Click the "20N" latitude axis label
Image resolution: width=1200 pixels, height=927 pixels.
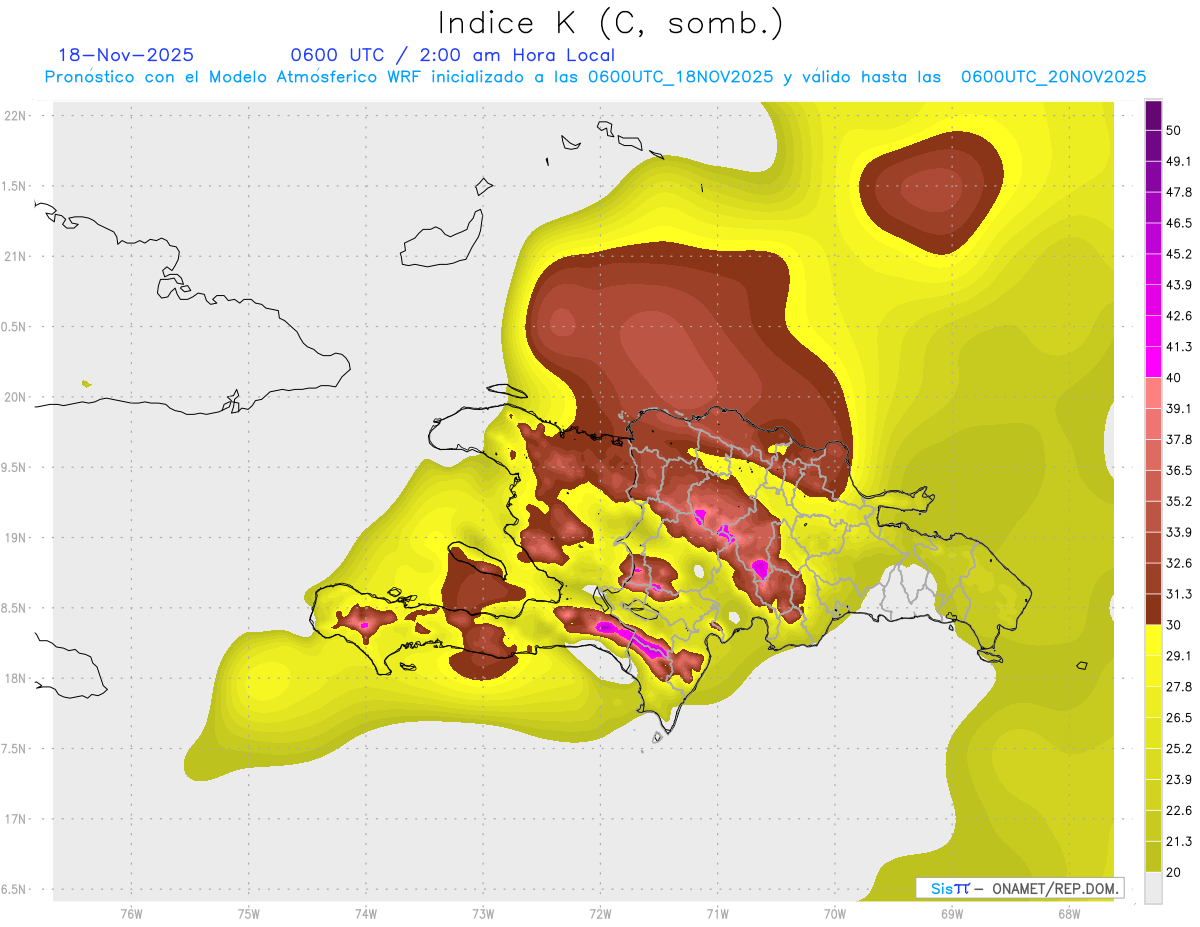click(15, 397)
